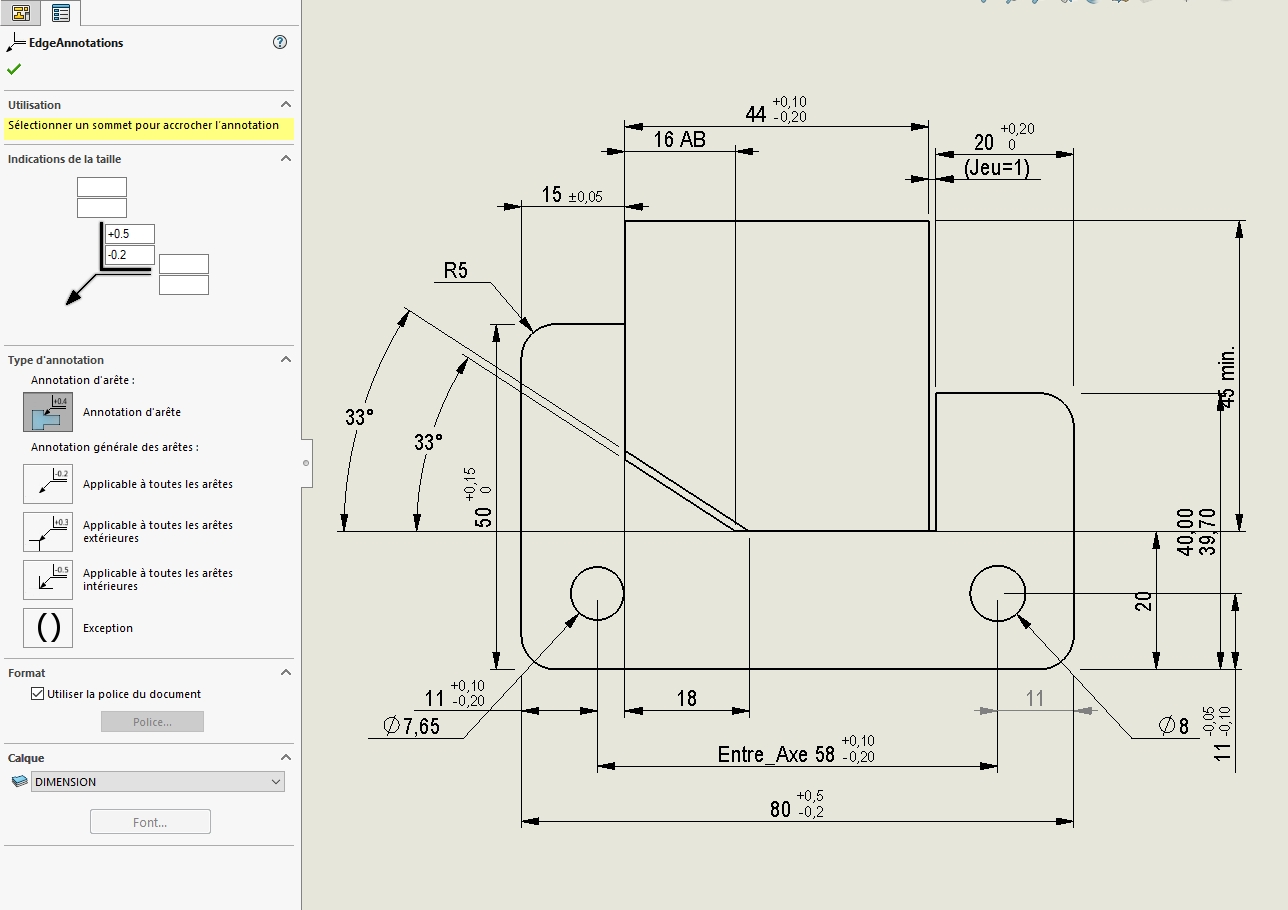Select the 'Annotation d'arête' type icon
This screenshot has width=1288, height=910.
(x=48, y=412)
